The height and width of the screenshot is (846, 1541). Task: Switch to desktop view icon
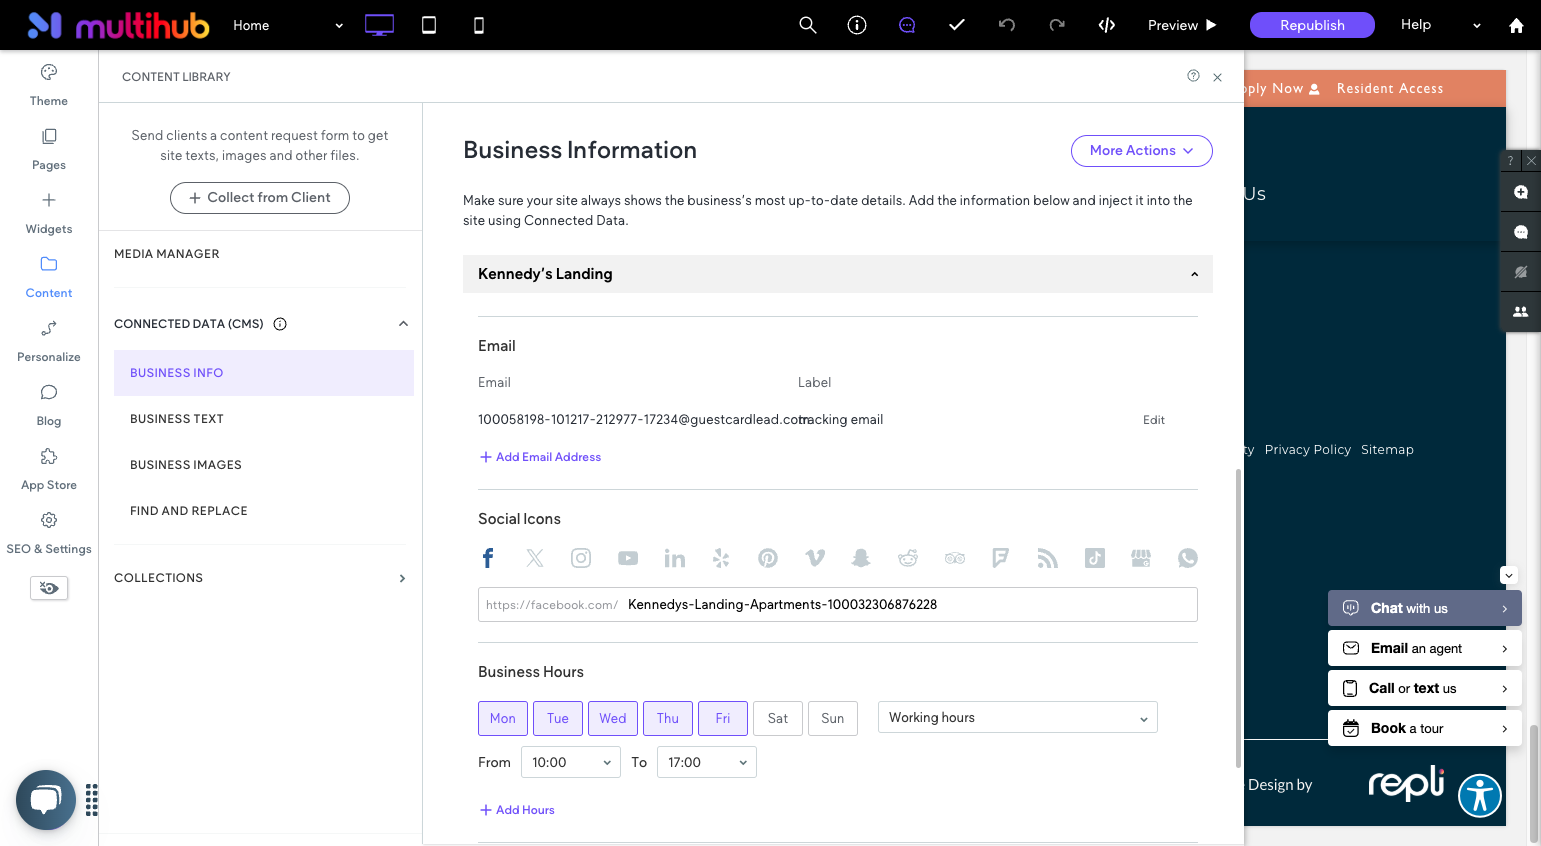379,25
